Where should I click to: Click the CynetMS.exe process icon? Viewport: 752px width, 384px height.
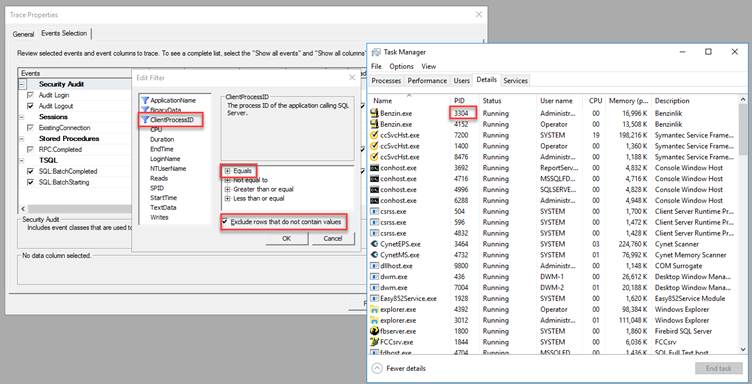pos(375,255)
